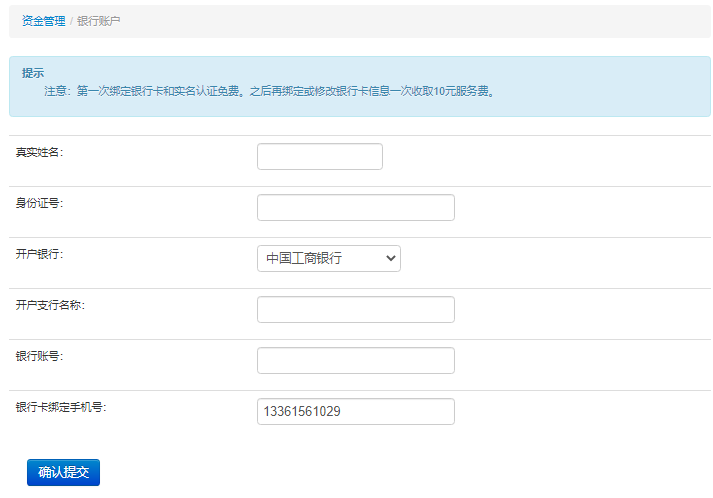Click the 资金管理 breadcrumb link
The image size is (713, 498).
43,21
